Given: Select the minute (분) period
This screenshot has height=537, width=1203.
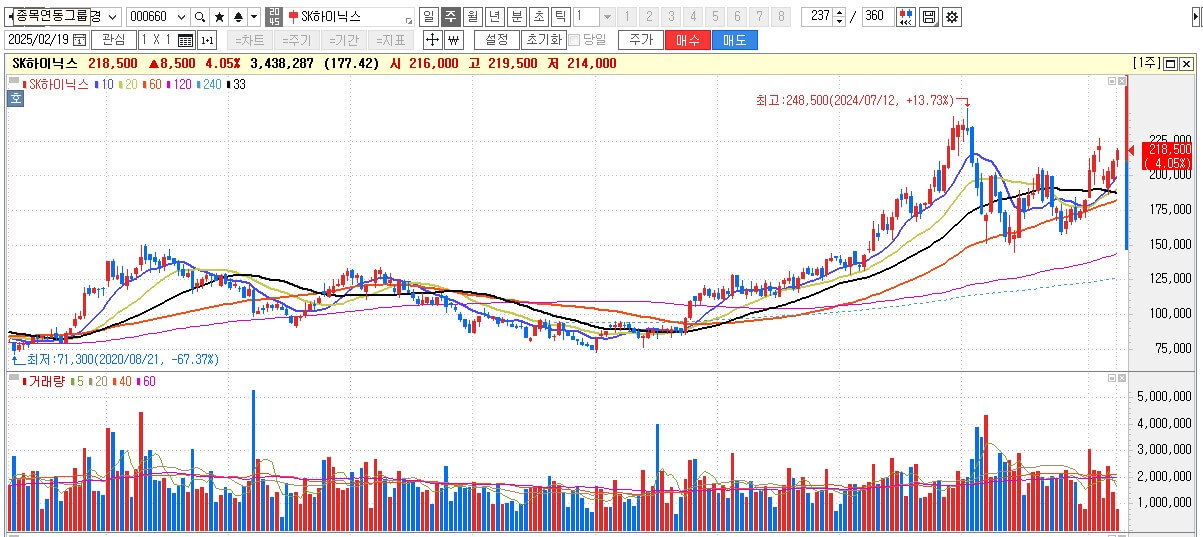Looking at the screenshot, I should coord(517,17).
